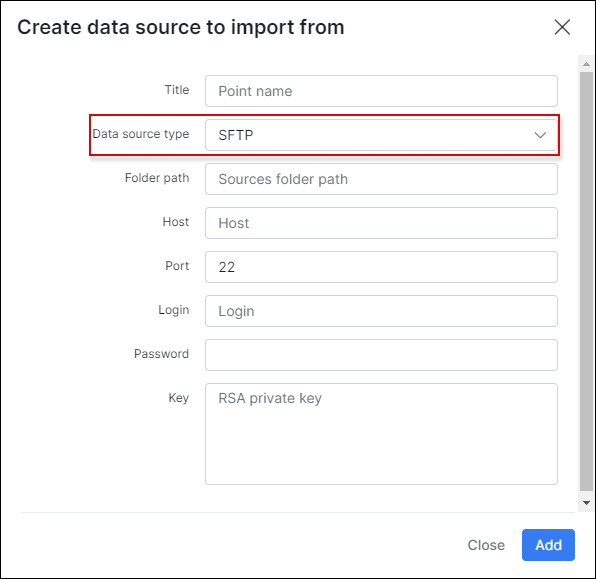Click the "Data source type" label
This screenshot has width=596, height=579.
[x=141, y=134]
